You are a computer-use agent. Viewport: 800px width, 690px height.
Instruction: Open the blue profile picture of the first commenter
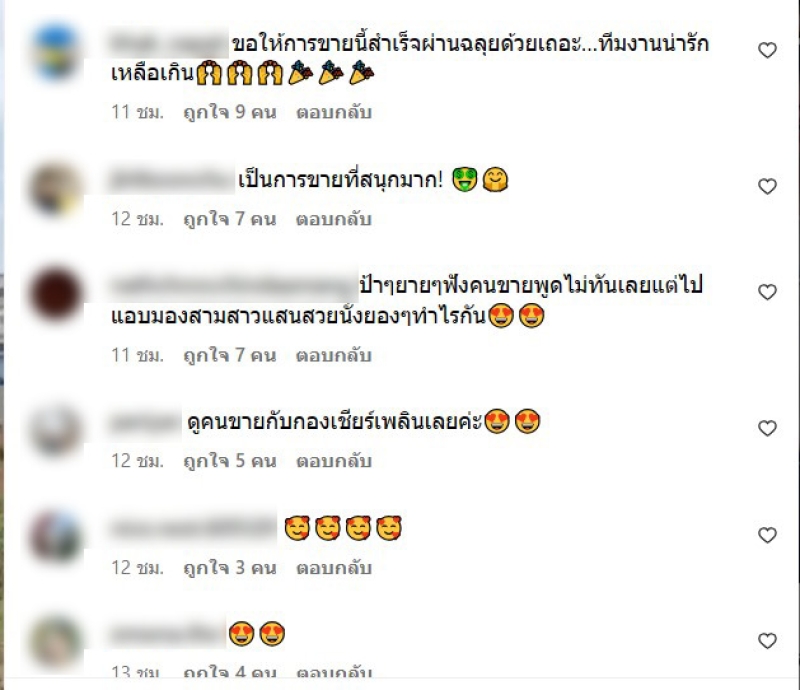pyautogui.click(x=56, y=52)
